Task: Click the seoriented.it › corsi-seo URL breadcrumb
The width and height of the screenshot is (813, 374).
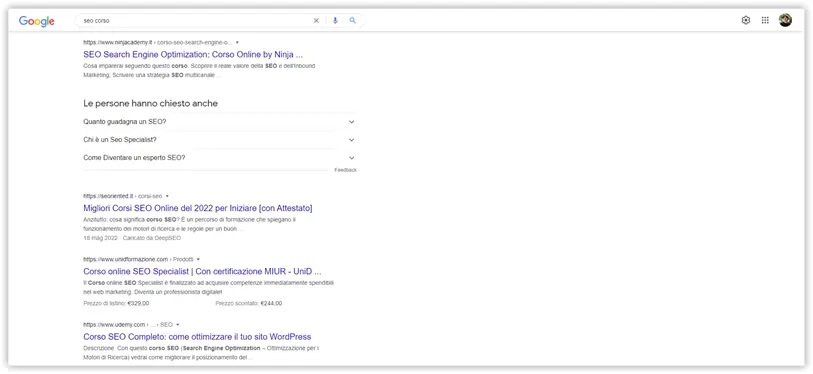Action: click(x=122, y=196)
